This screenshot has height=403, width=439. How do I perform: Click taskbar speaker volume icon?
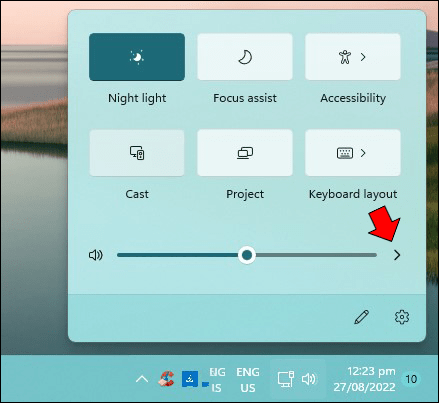(309, 379)
